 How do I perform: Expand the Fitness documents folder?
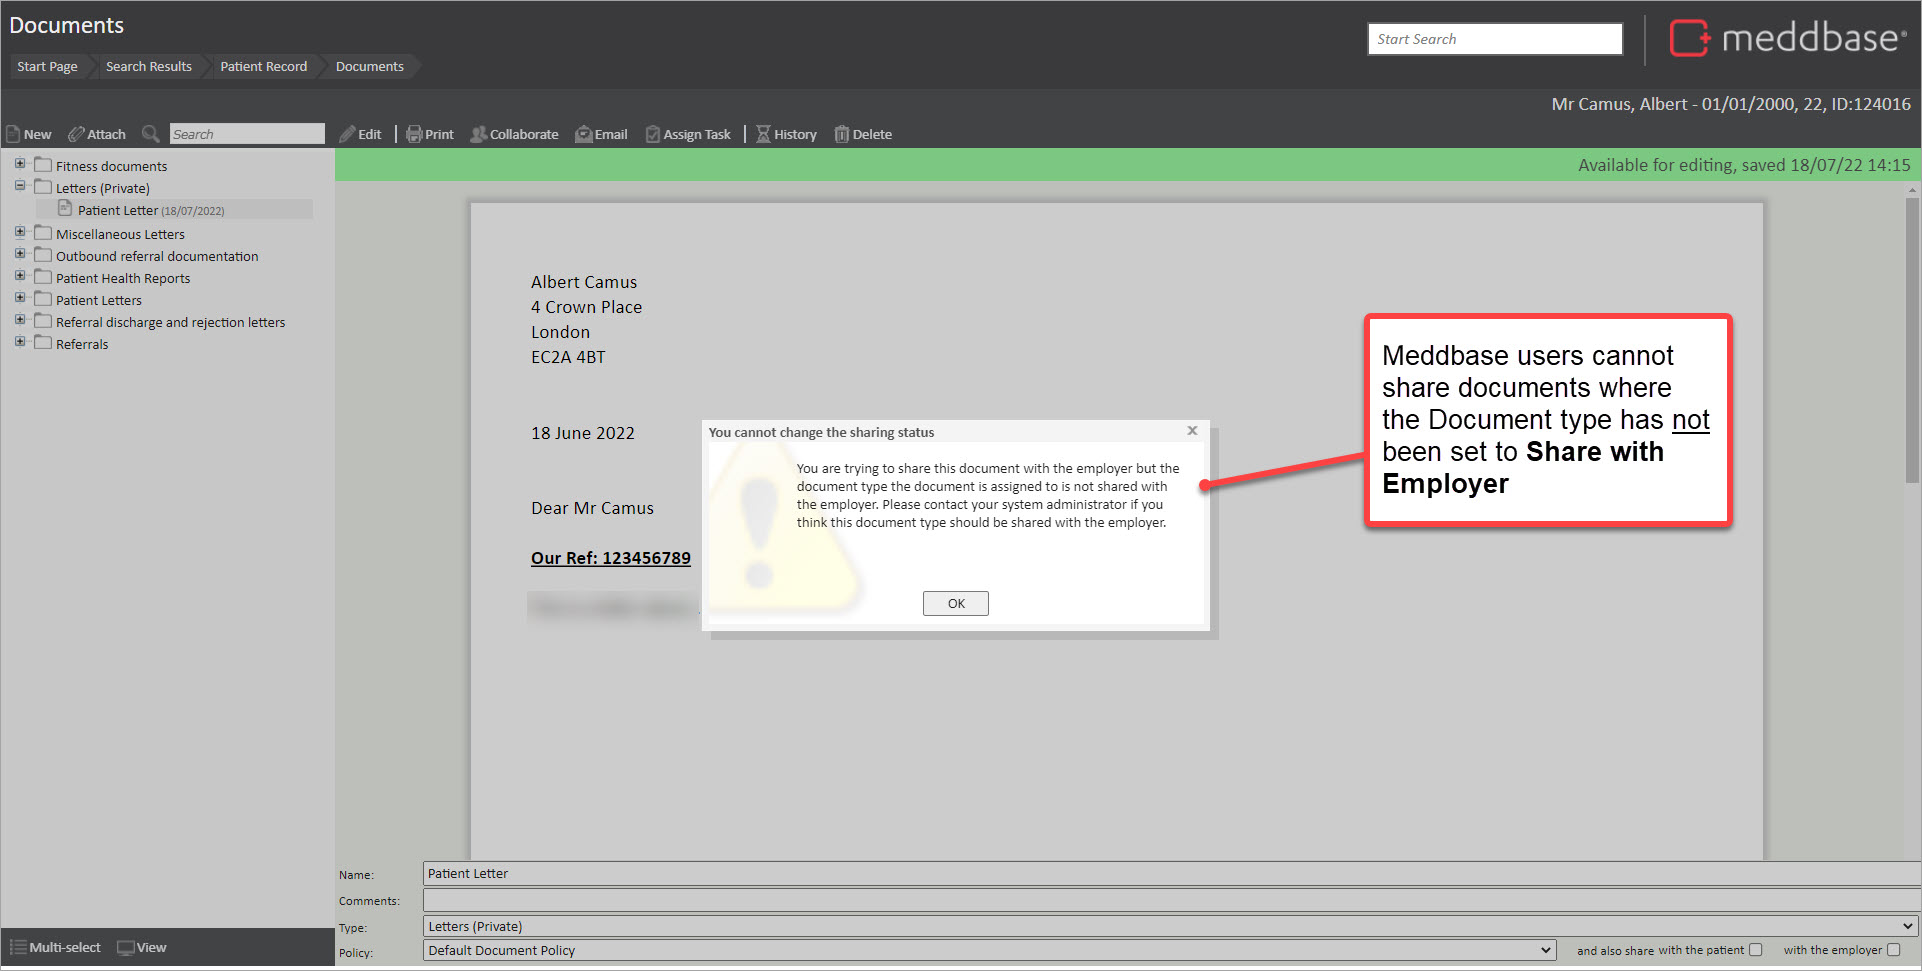(x=20, y=164)
